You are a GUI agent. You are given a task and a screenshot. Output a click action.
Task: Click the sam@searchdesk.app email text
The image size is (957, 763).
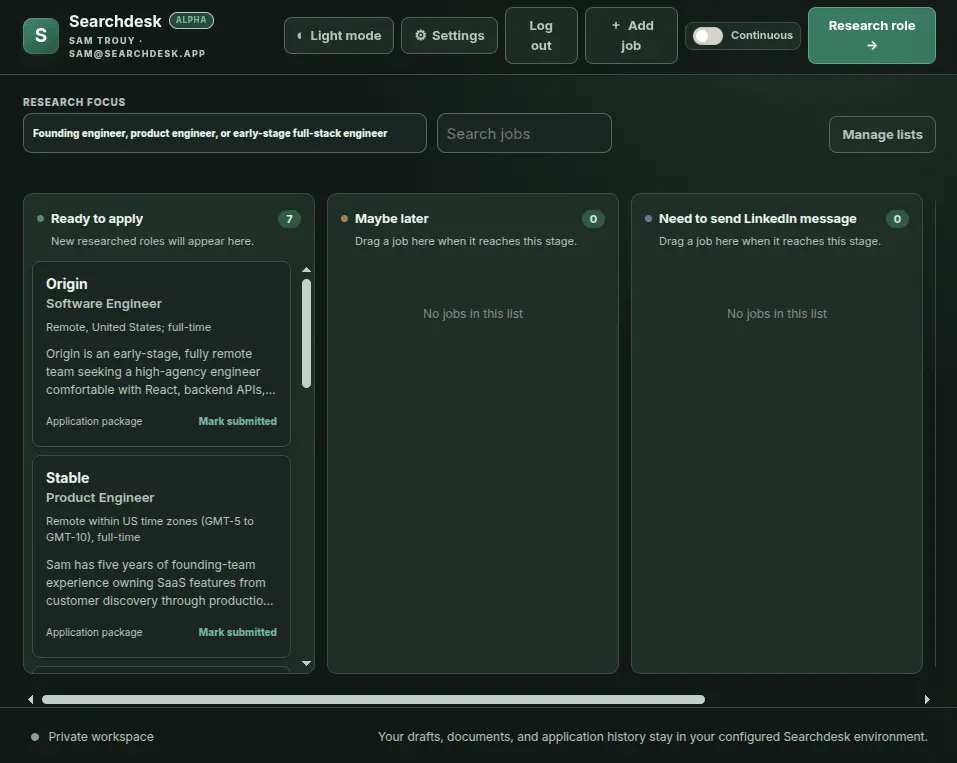[x=137, y=54]
